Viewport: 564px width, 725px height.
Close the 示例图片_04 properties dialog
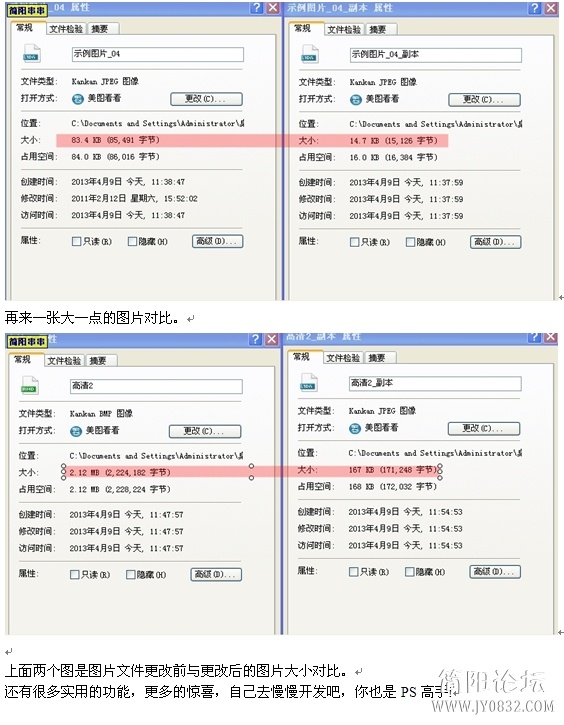[273, 7]
